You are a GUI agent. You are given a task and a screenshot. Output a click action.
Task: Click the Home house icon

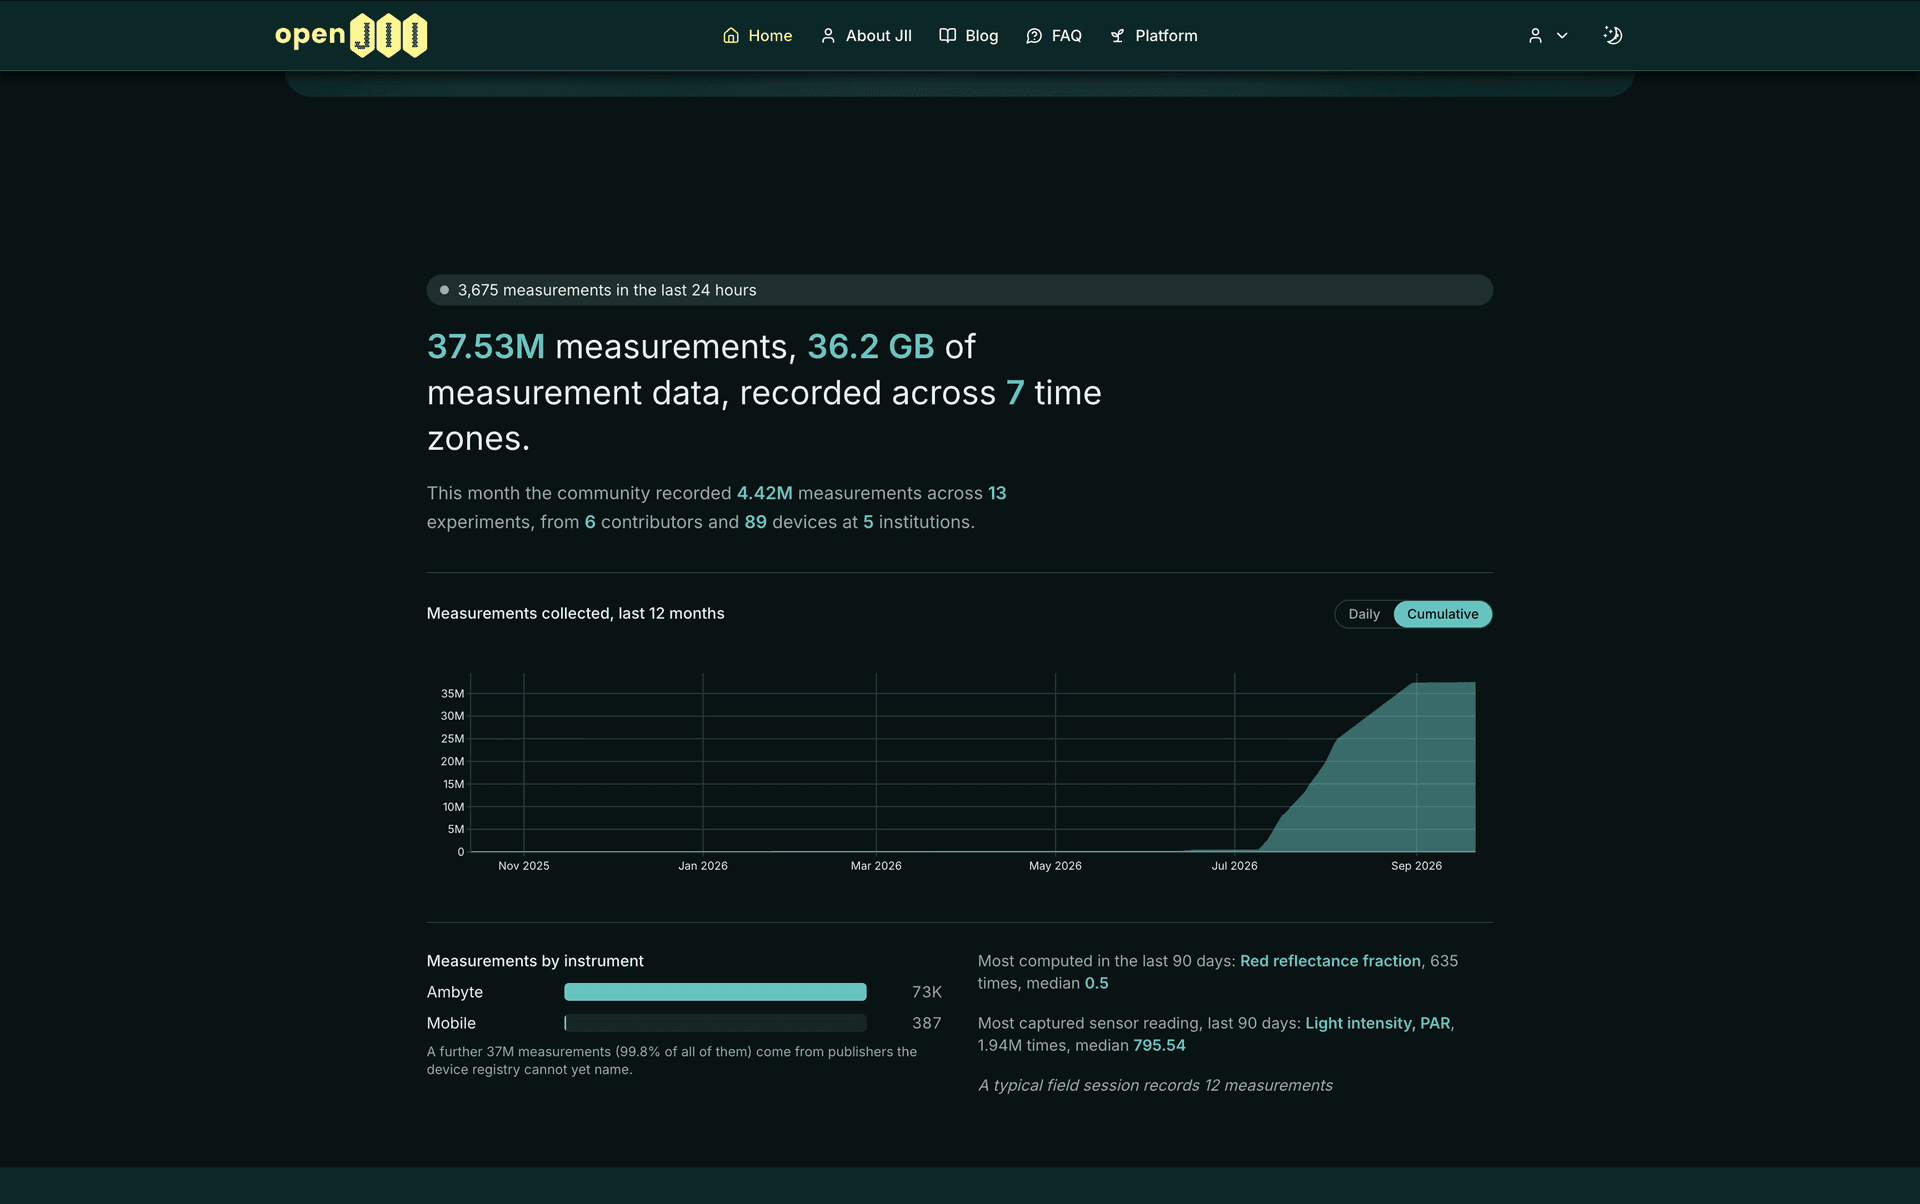click(731, 36)
